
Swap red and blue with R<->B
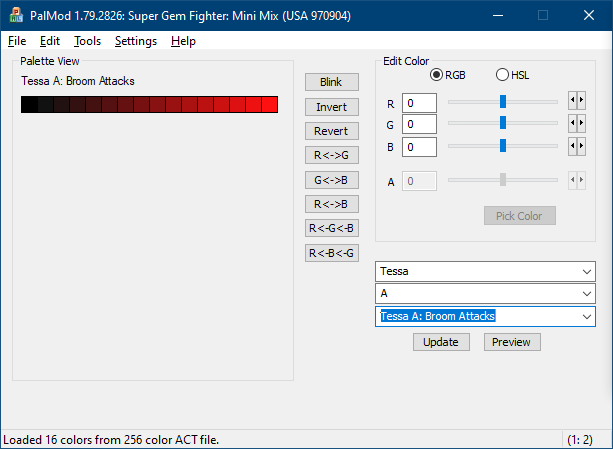[332, 204]
